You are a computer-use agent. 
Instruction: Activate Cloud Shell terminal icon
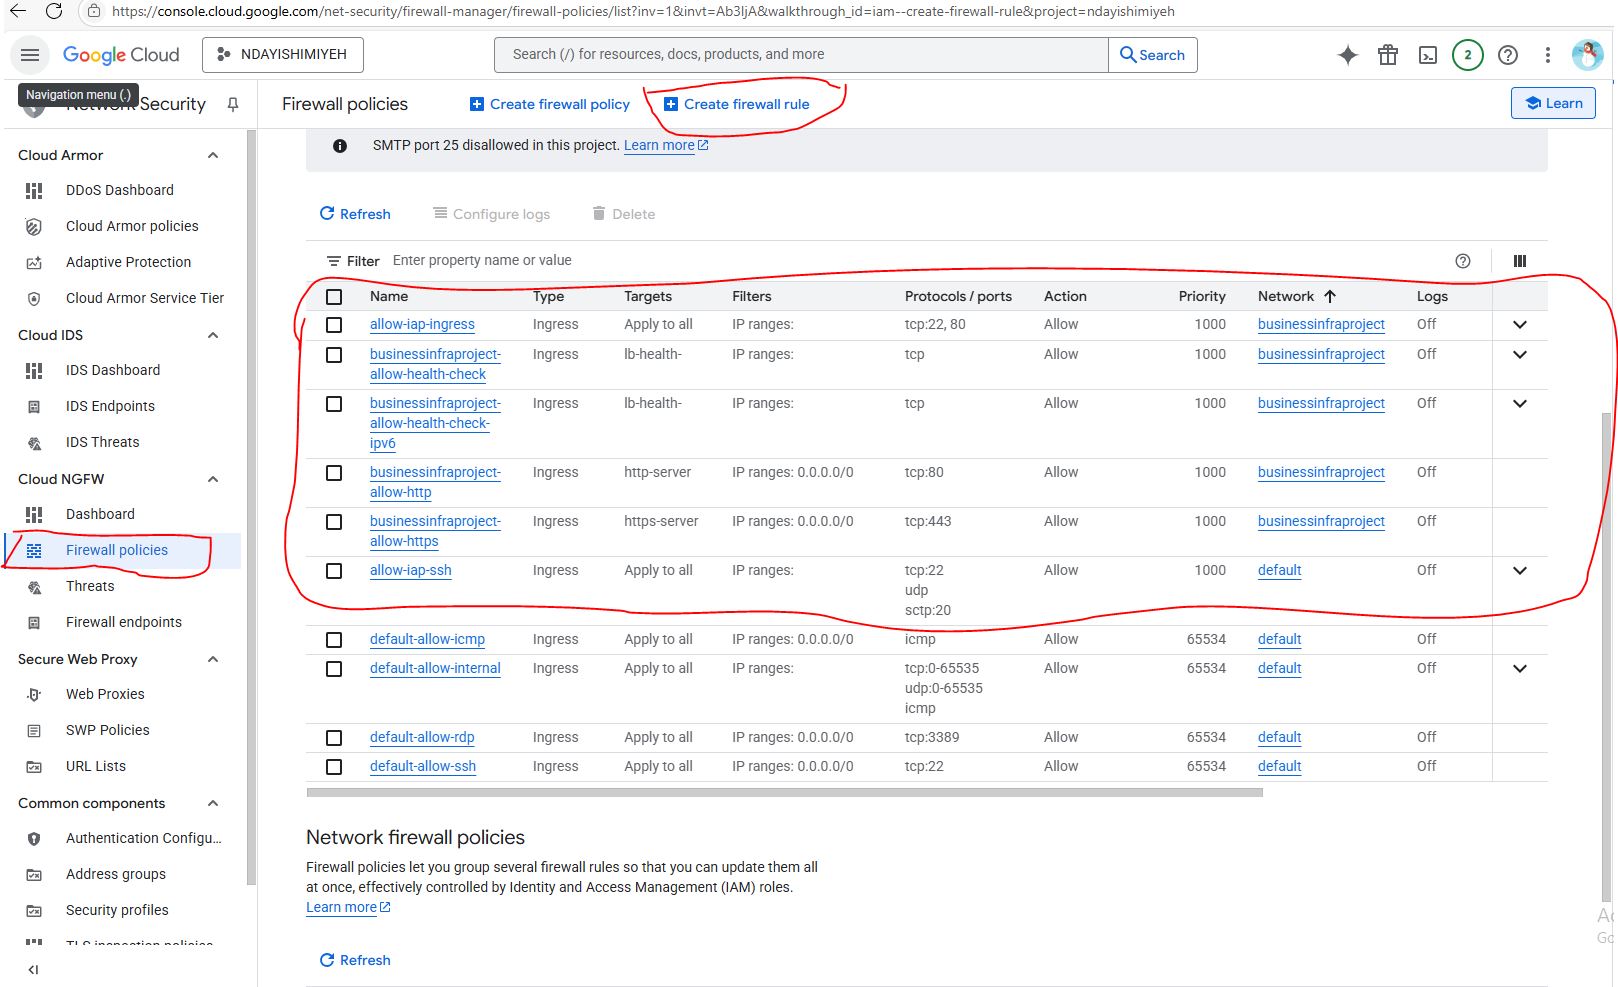[1428, 55]
